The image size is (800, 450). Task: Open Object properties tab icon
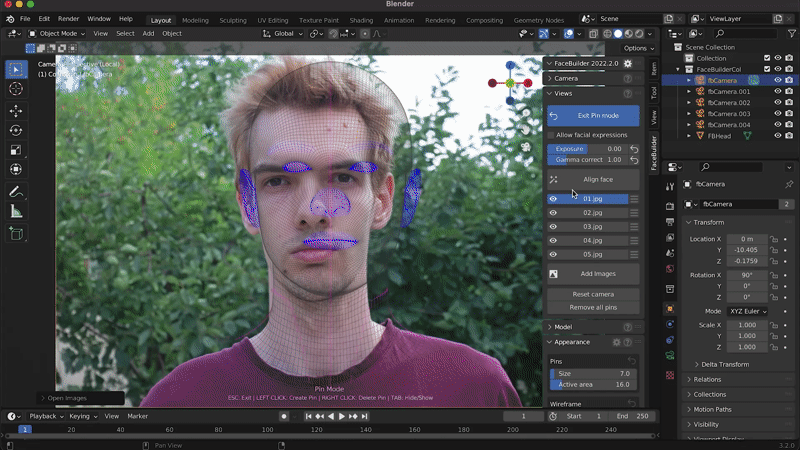(x=670, y=309)
